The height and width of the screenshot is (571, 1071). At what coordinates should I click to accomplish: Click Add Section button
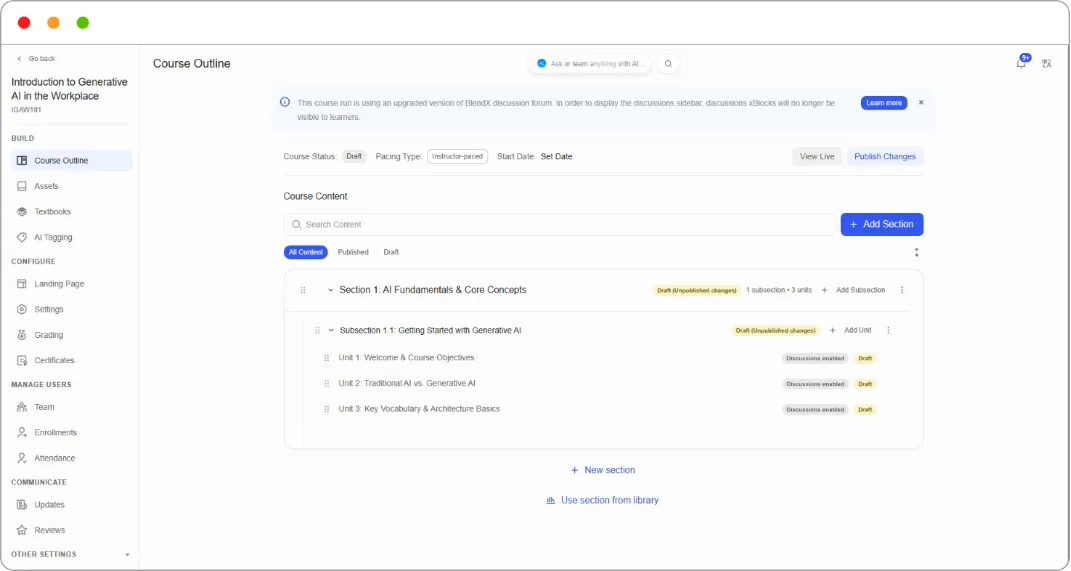882,224
